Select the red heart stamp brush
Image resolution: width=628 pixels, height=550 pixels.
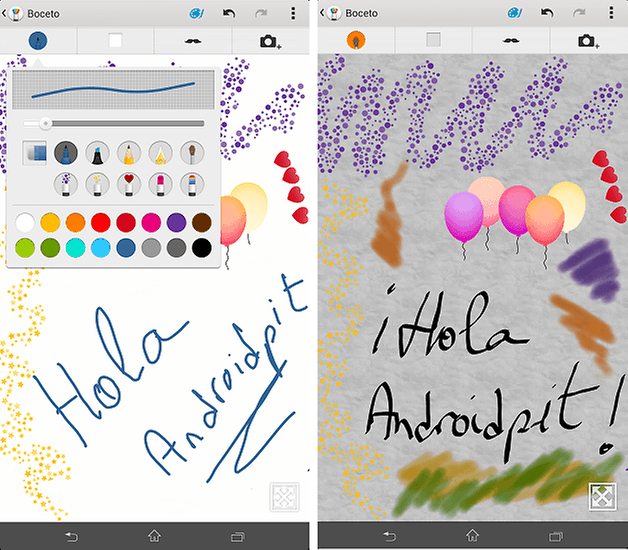coord(129,184)
